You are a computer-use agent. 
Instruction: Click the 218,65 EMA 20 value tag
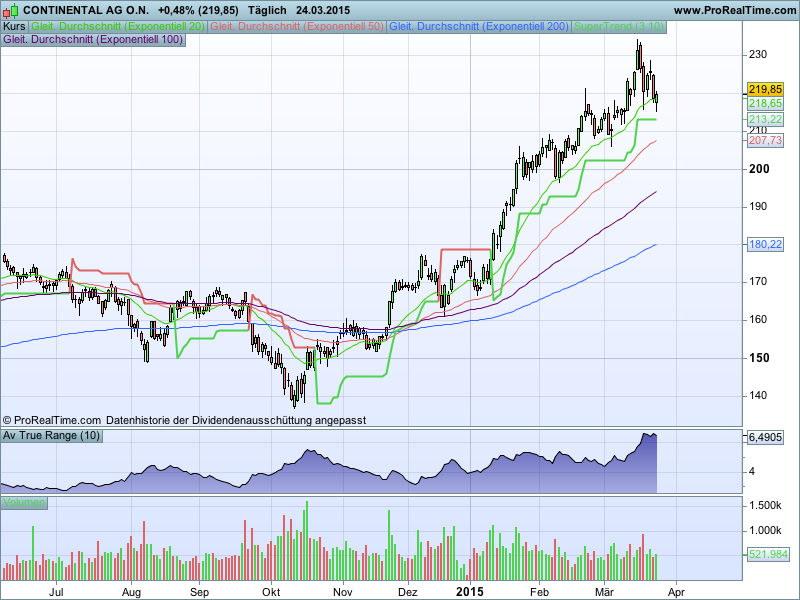click(x=765, y=104)
